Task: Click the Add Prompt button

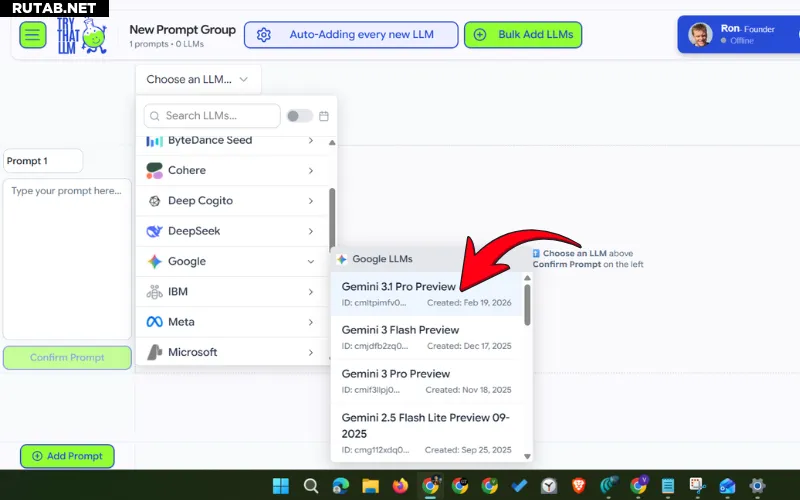Action: click(67, 456)
